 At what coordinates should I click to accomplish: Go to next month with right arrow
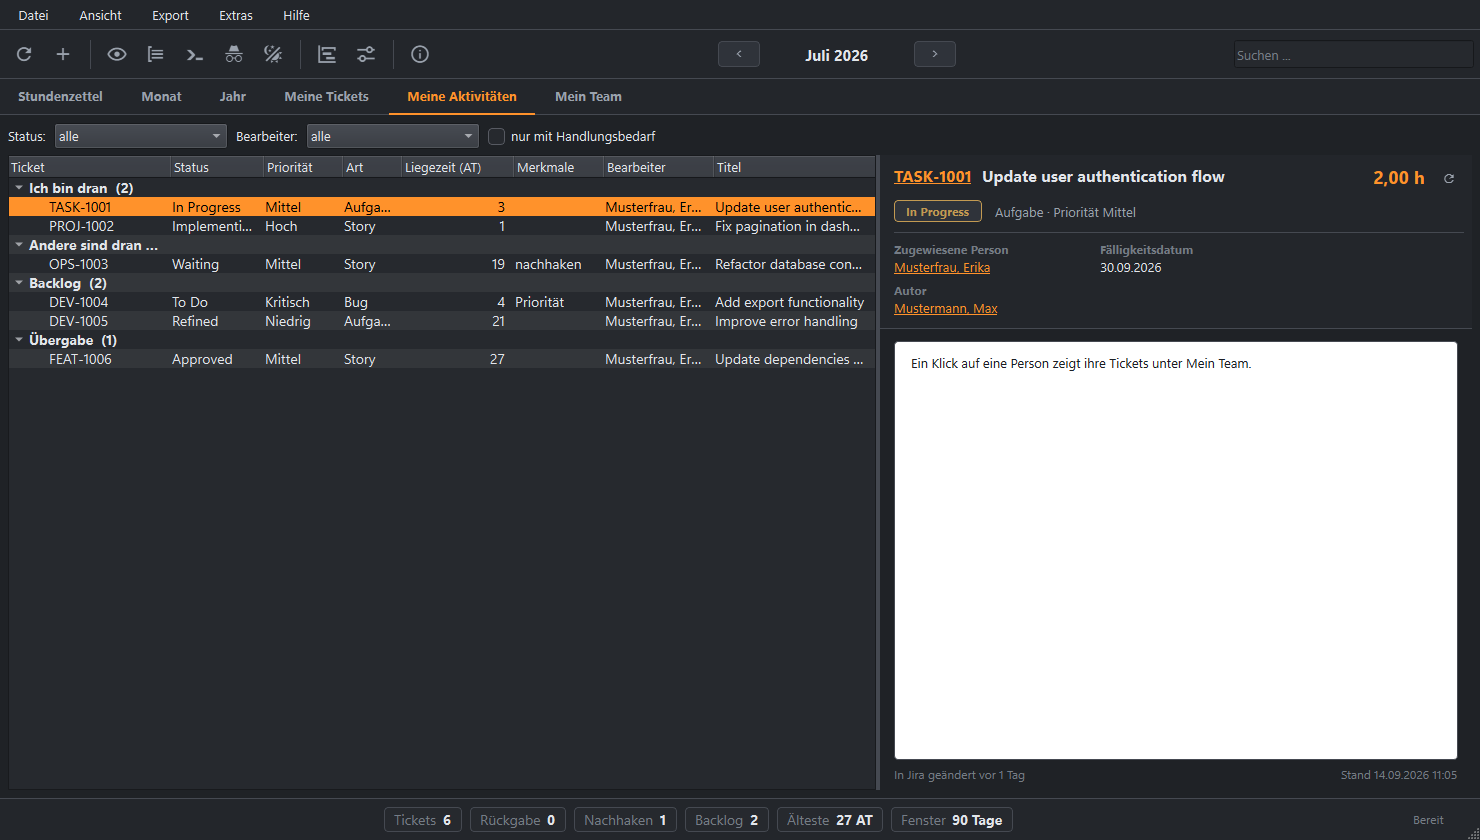pyautogui.click(x=935, y=54)
